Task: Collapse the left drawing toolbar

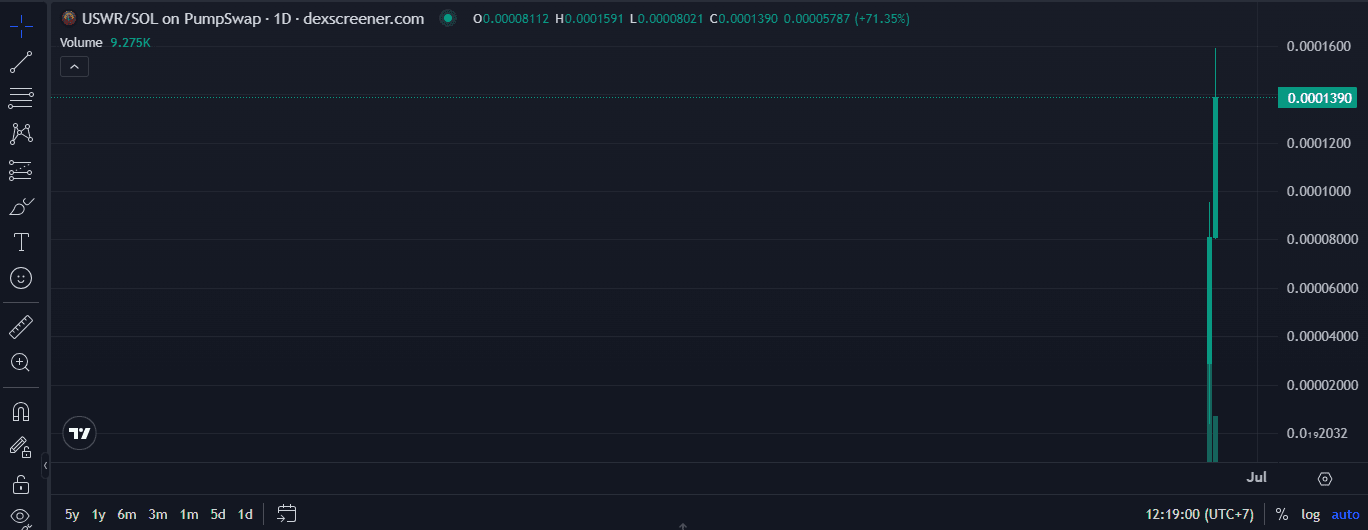Action: click(x=45, y=465)
